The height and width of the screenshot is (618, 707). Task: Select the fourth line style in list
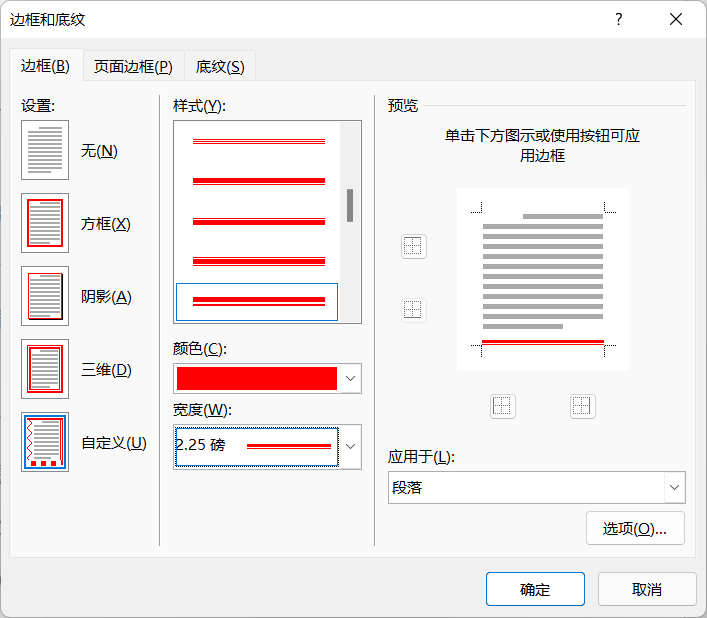tap(258, 261)
